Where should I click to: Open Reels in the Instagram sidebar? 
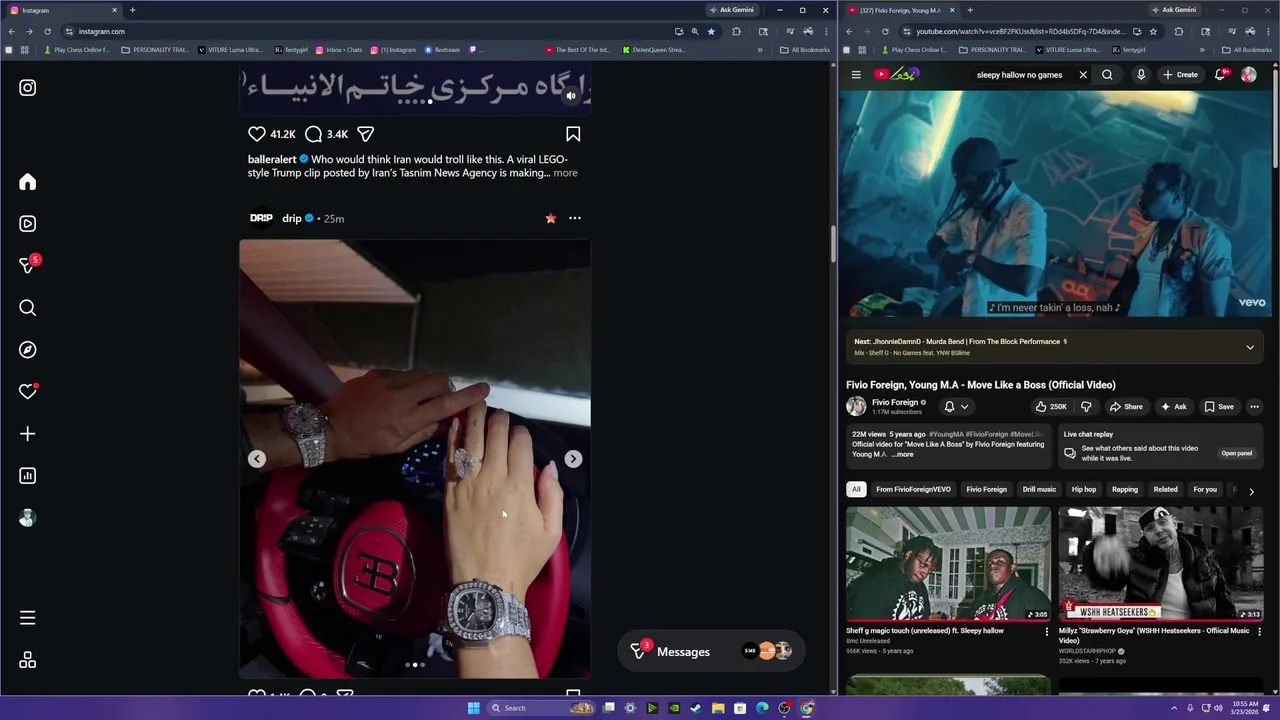[28, 224]
